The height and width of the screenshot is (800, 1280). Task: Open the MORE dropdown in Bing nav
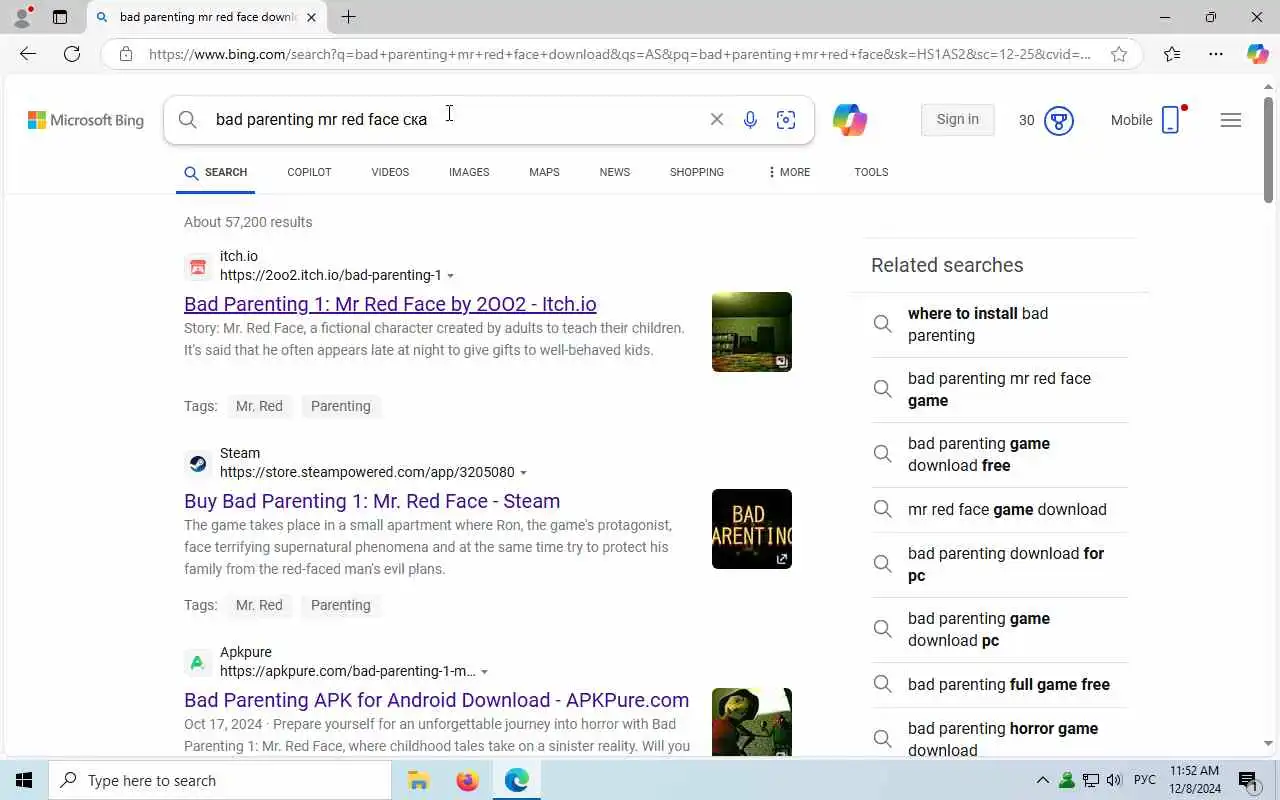click(789, 172)
